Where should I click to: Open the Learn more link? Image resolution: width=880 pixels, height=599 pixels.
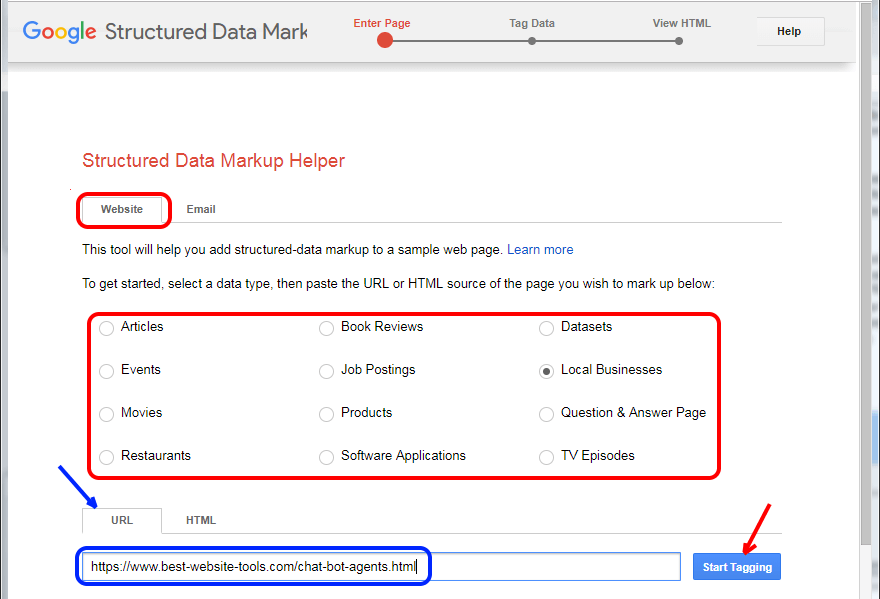click(x=540, y=249)
